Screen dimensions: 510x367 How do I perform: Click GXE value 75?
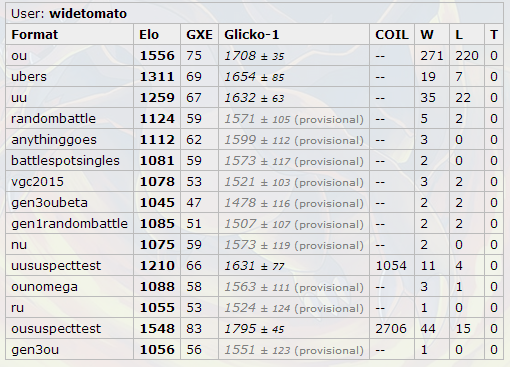[x=194, y=56]
